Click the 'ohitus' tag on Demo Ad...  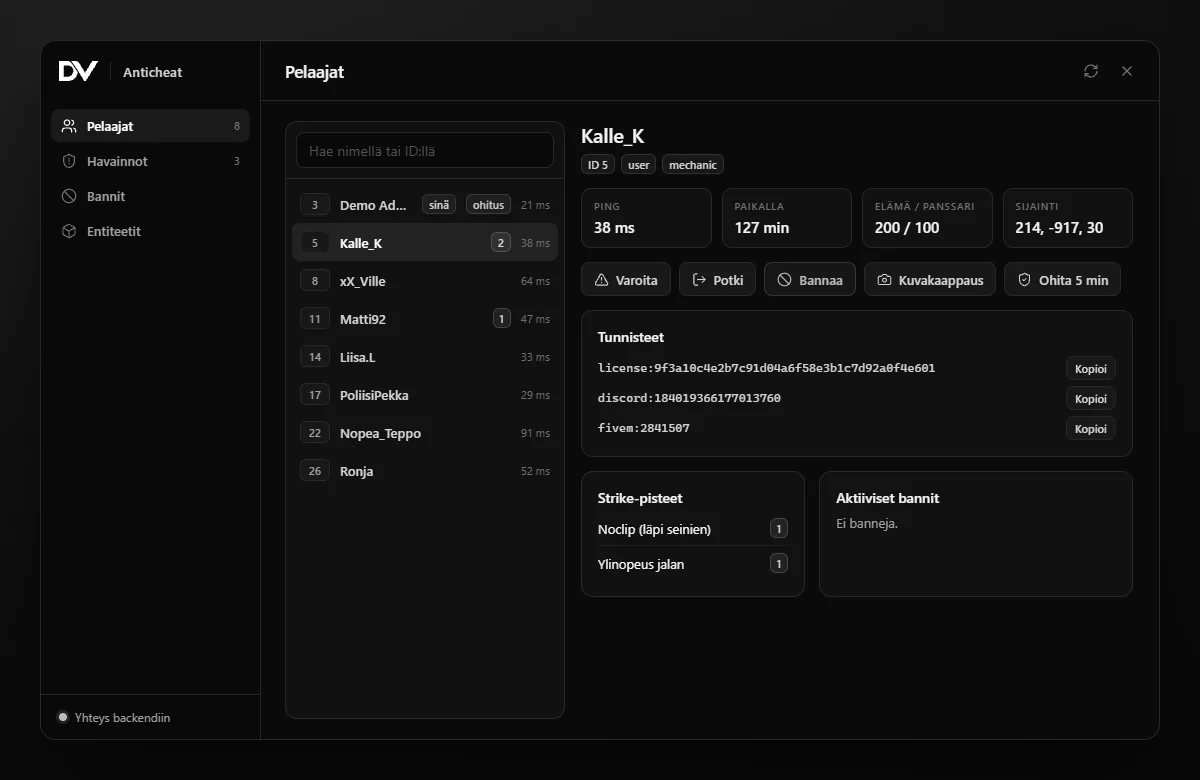coord(489,205)
